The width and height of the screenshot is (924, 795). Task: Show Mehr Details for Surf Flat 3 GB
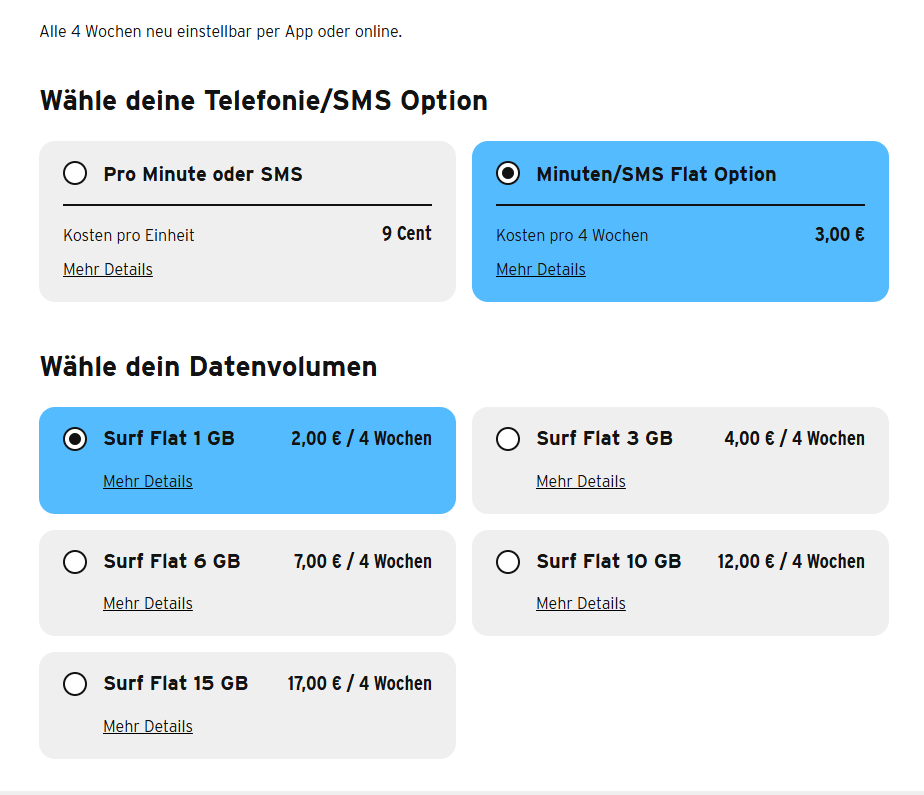[x=581, y=482]
